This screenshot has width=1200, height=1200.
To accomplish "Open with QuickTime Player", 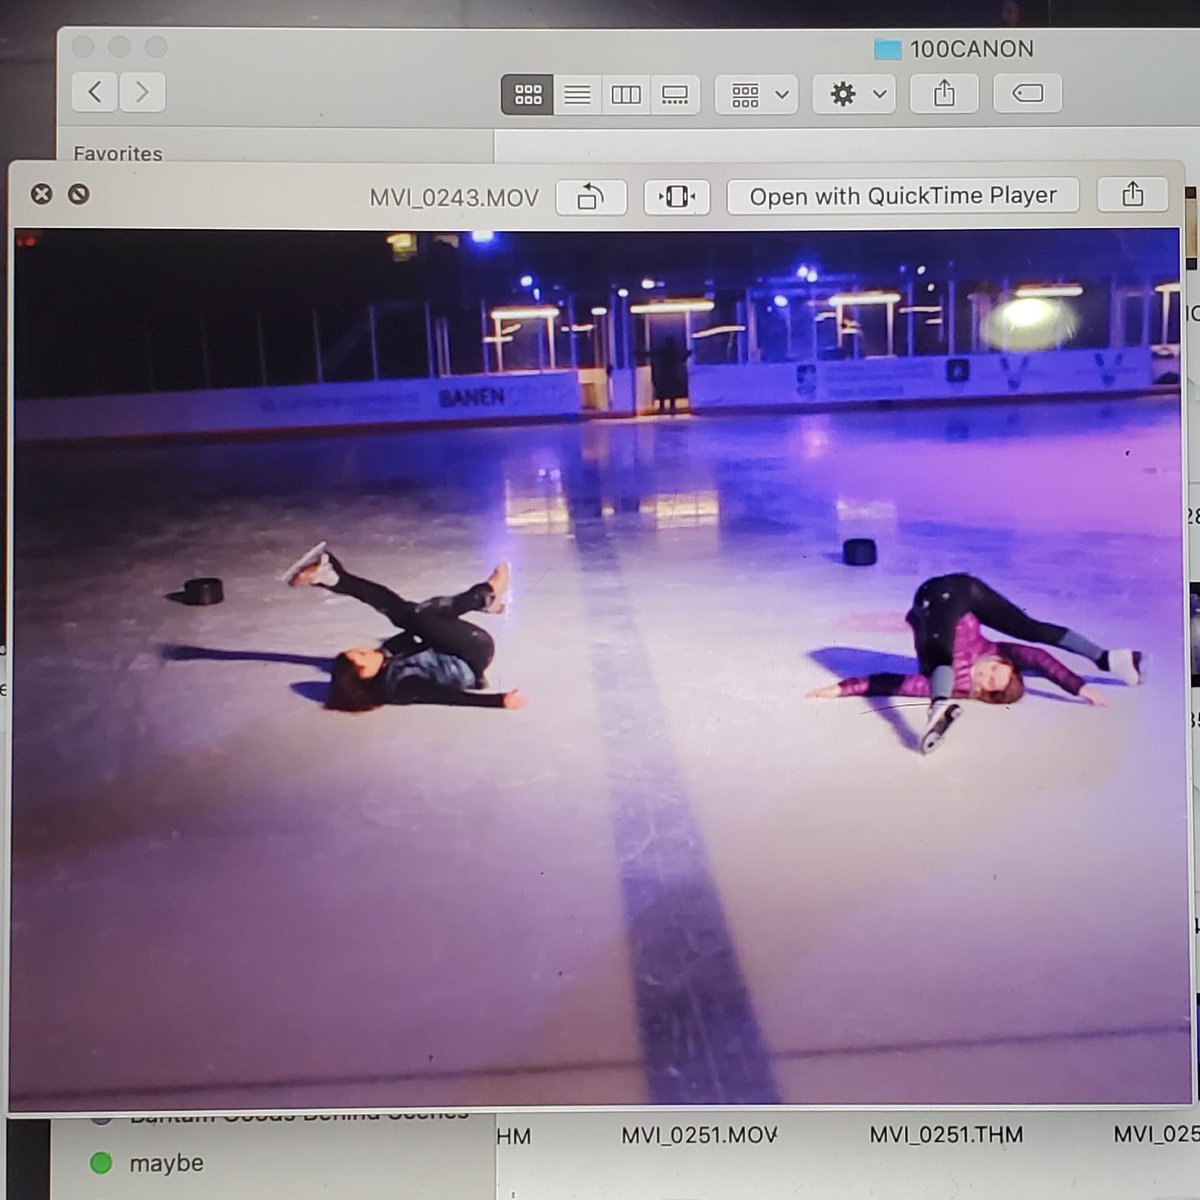I will tap(902, 195).
